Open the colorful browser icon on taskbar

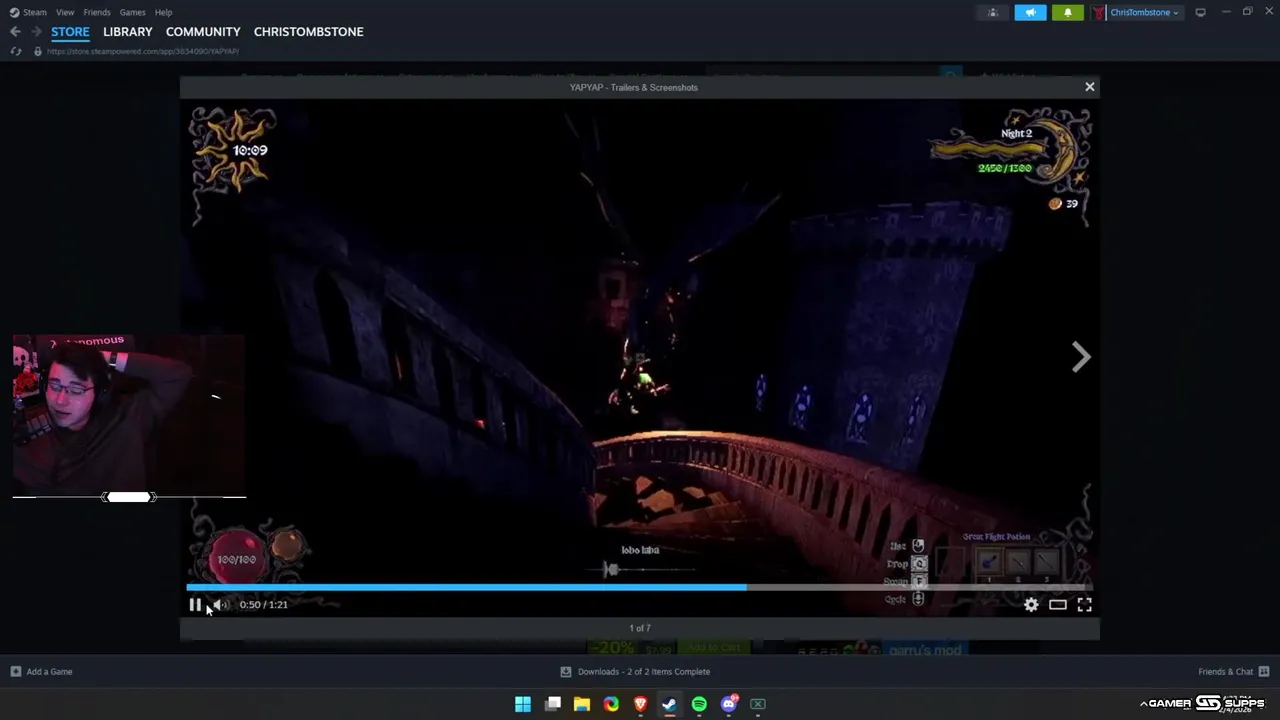point(611,704)
